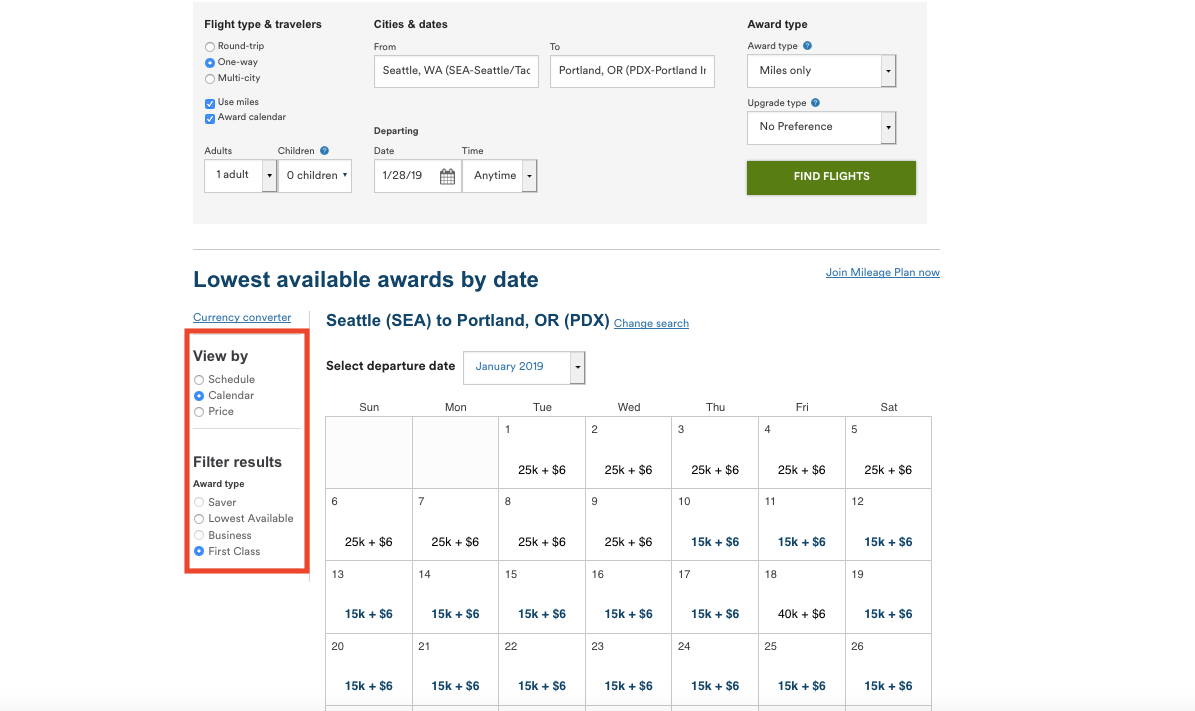
Task: Click the Upgrade type help icon
Action: click(816, 103)
